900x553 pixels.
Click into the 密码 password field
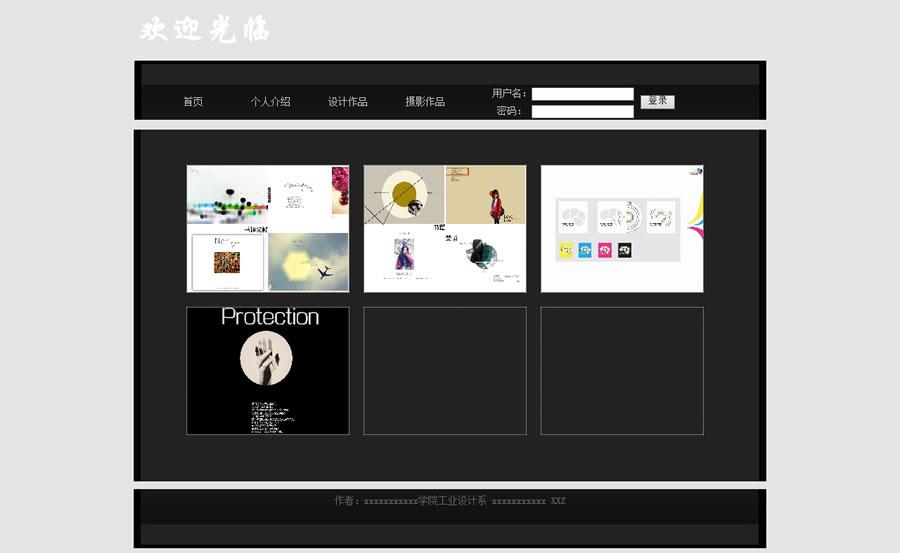click(582, 112)
